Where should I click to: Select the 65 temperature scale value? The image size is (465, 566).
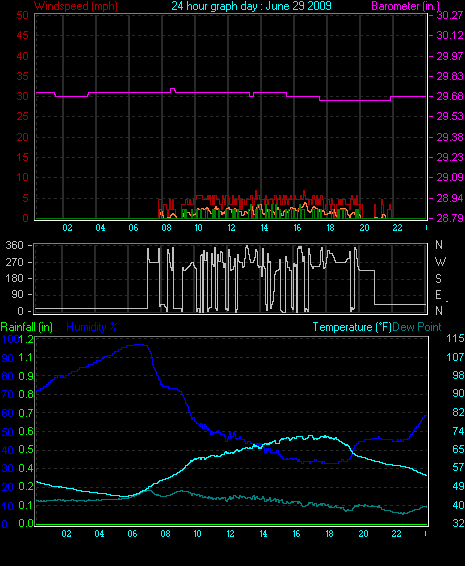pos(458,449)
